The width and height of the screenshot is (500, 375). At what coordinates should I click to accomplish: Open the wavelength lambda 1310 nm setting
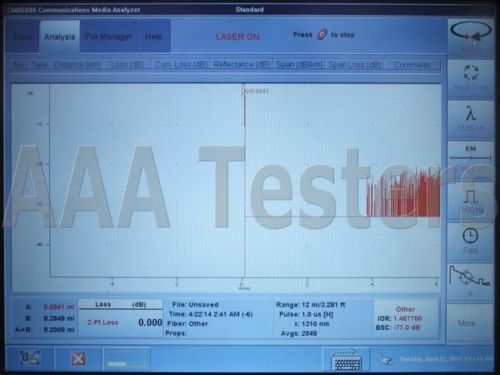pyautogui.click(x=470, y=118)
